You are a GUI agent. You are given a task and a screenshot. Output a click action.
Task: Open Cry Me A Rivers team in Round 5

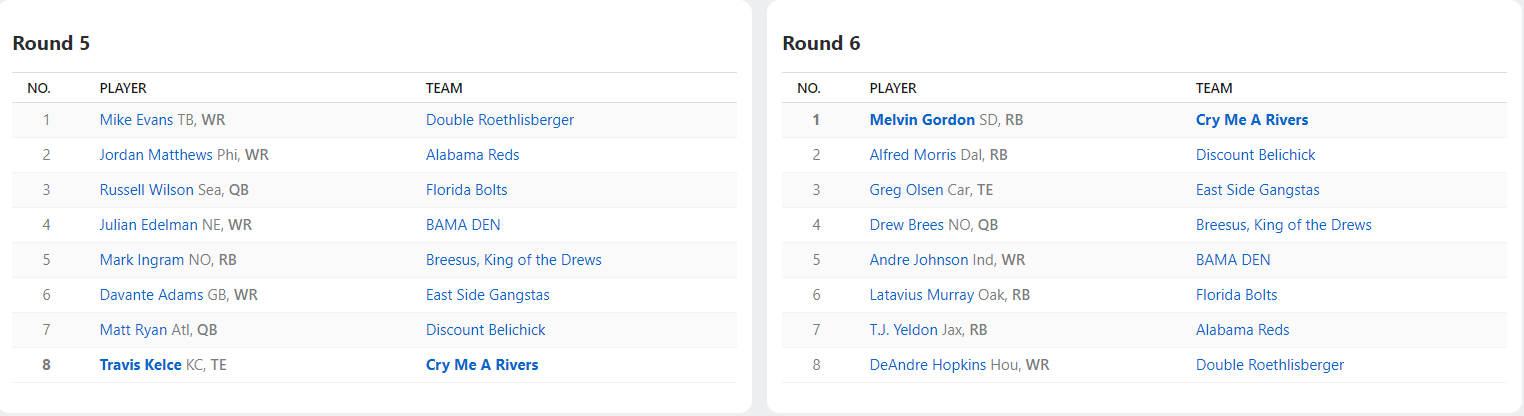pyautogui.click(x=482, y=365)
